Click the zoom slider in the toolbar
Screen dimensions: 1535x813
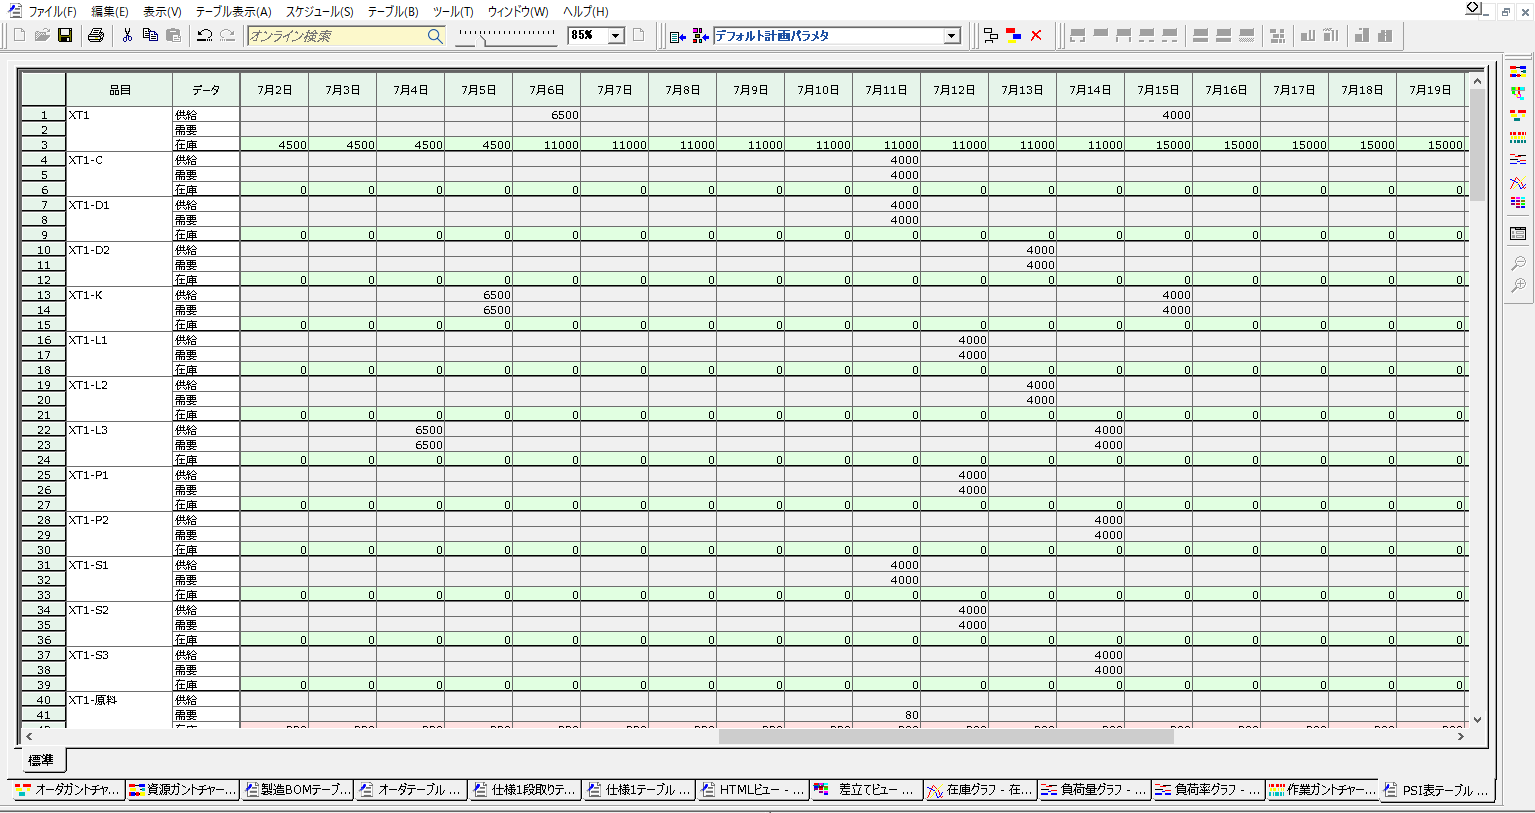506,36
